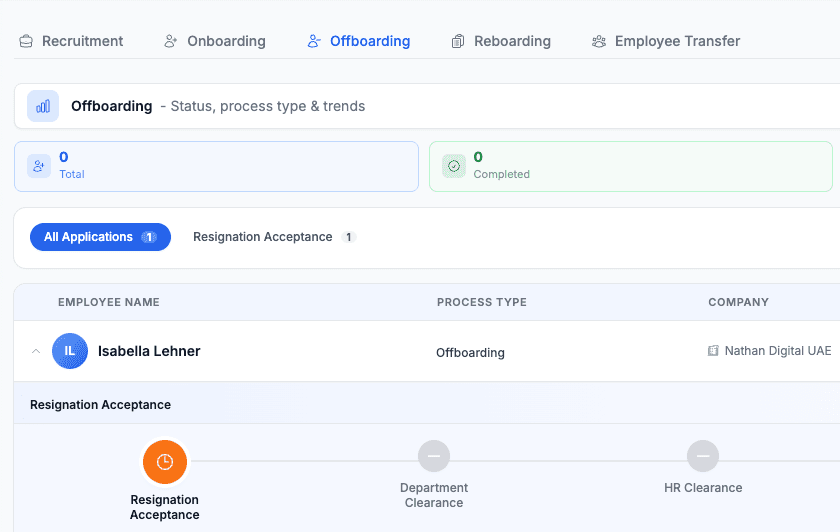Sort by Employee Name column header
Screen dimensions: 840x532
109,302
